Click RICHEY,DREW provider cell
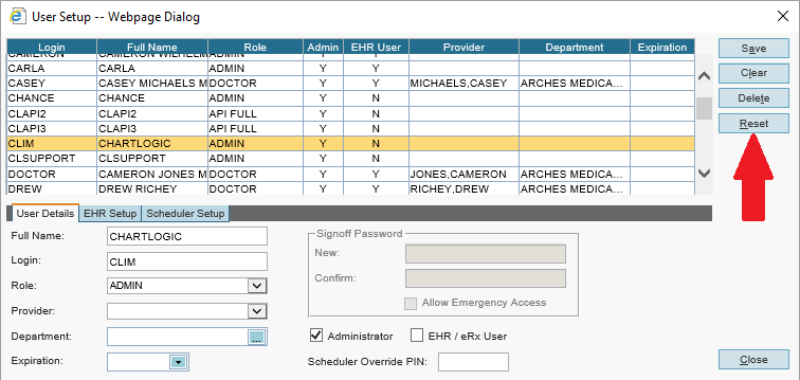Viewport: 800px width, 380px height. [x=464, y=189]
